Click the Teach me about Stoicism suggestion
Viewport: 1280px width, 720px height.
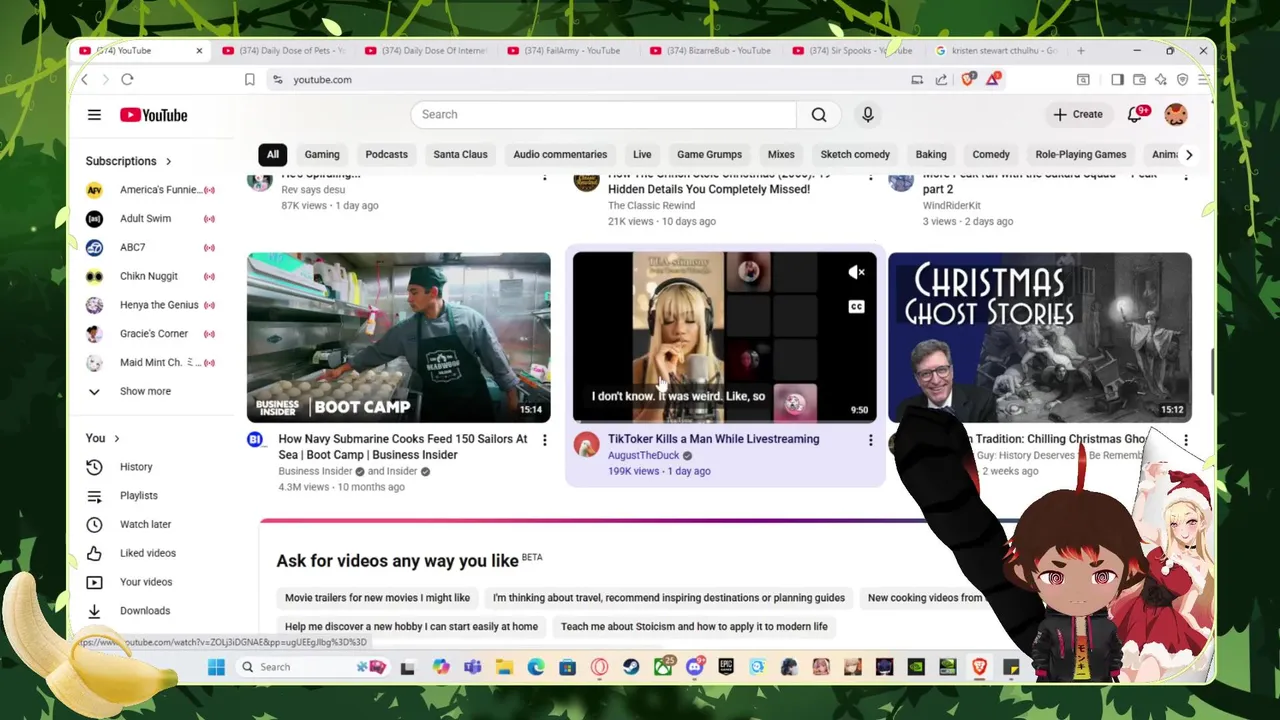(694, 627)
